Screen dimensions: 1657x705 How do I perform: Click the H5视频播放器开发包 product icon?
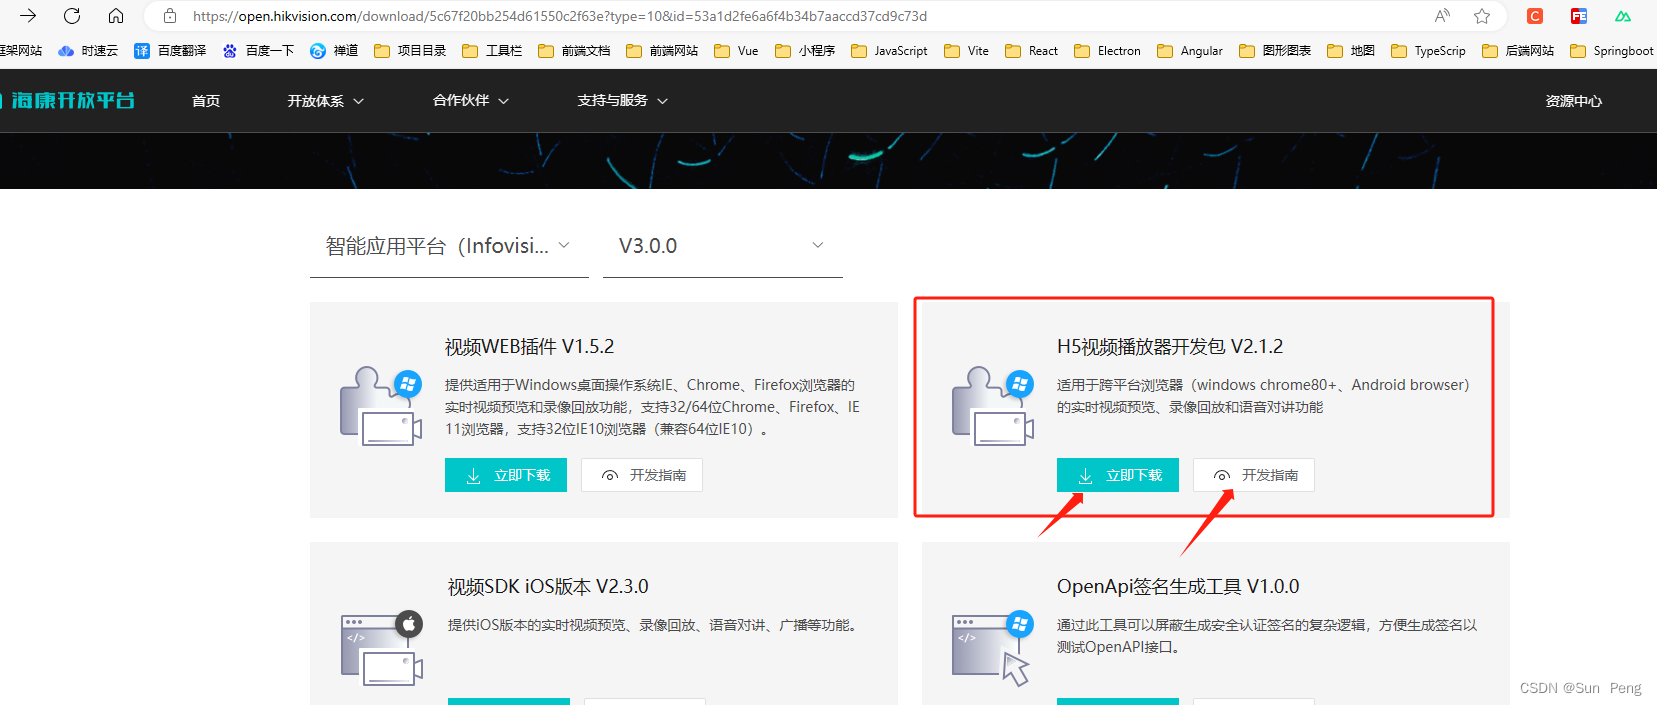click(993, 406)
